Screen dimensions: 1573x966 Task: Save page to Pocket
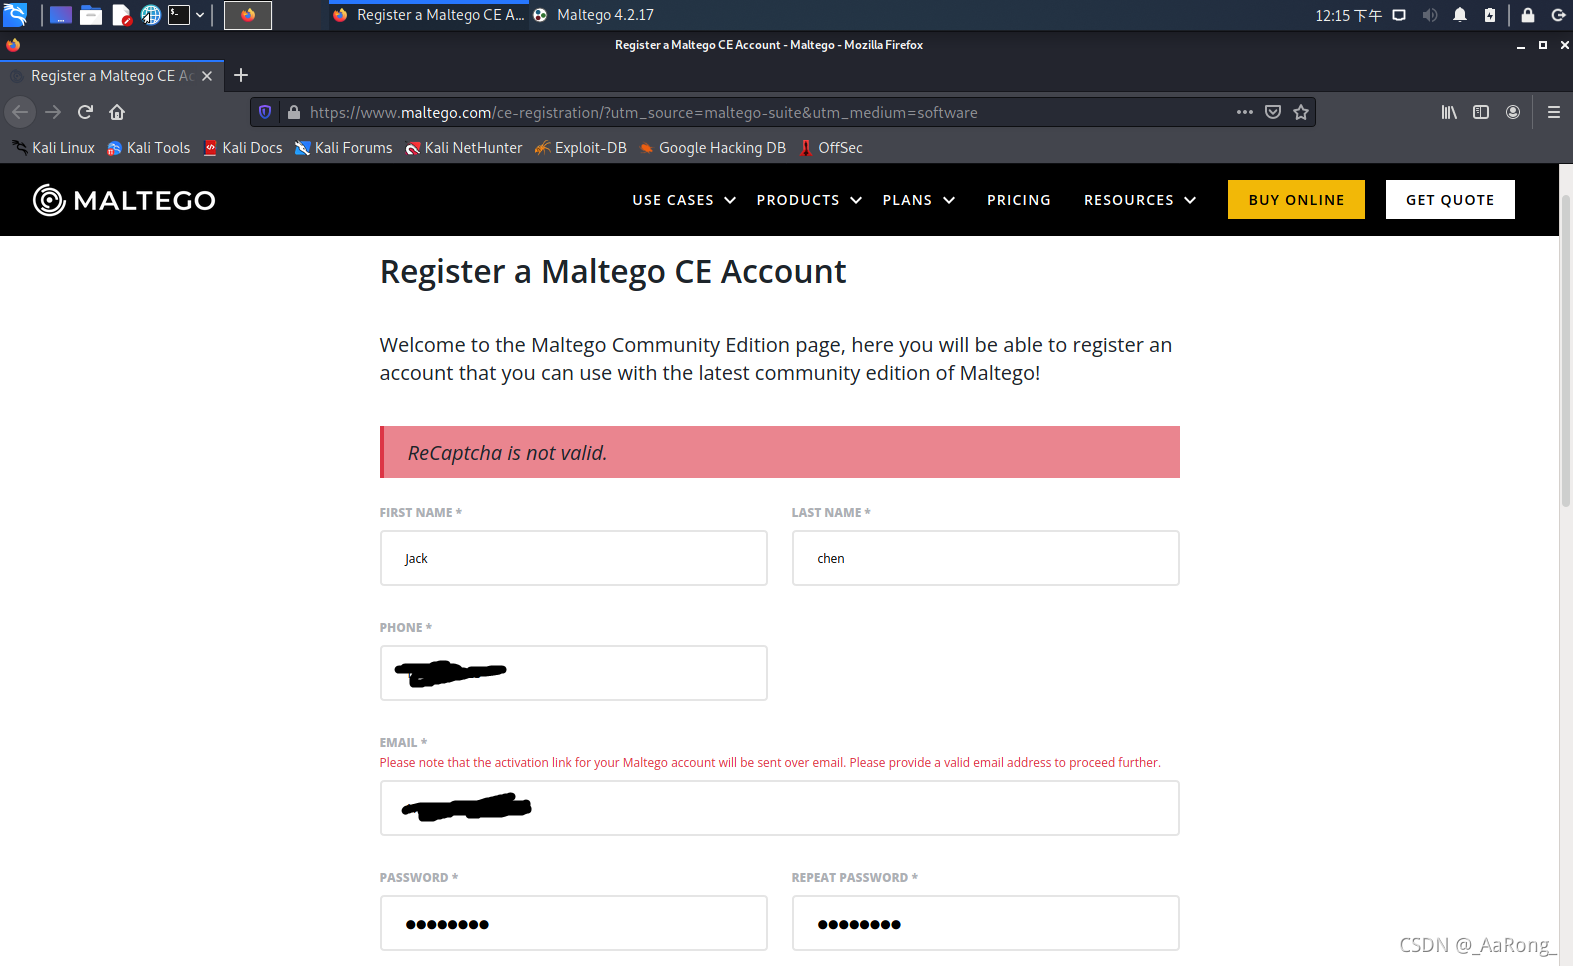1273,112
